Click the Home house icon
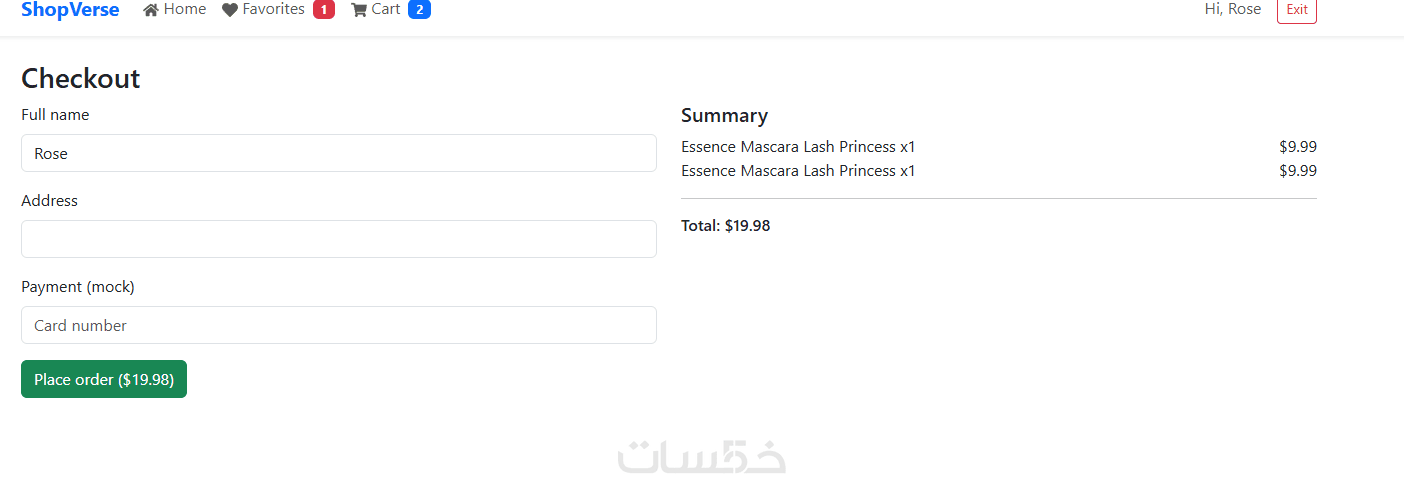The width and height of the screenshot is (1404, 484). (x=151, y=10)
